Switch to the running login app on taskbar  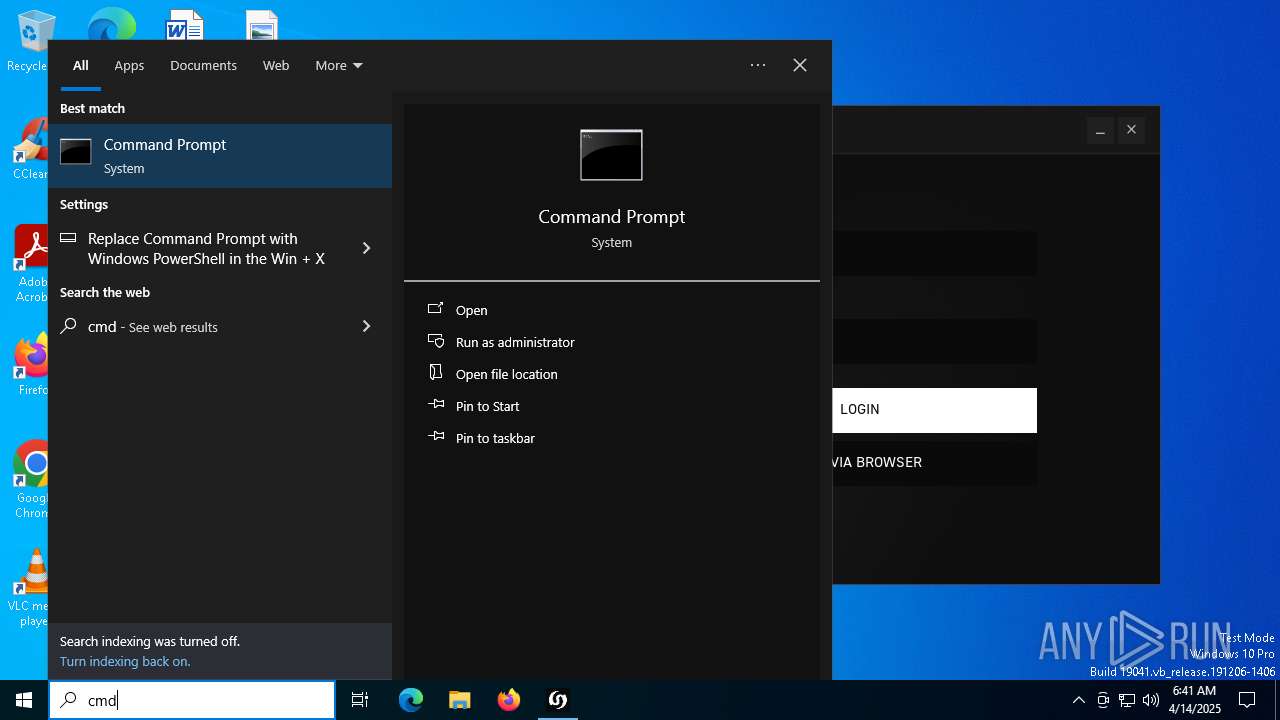pyautogui.click(x=558, y=700)
